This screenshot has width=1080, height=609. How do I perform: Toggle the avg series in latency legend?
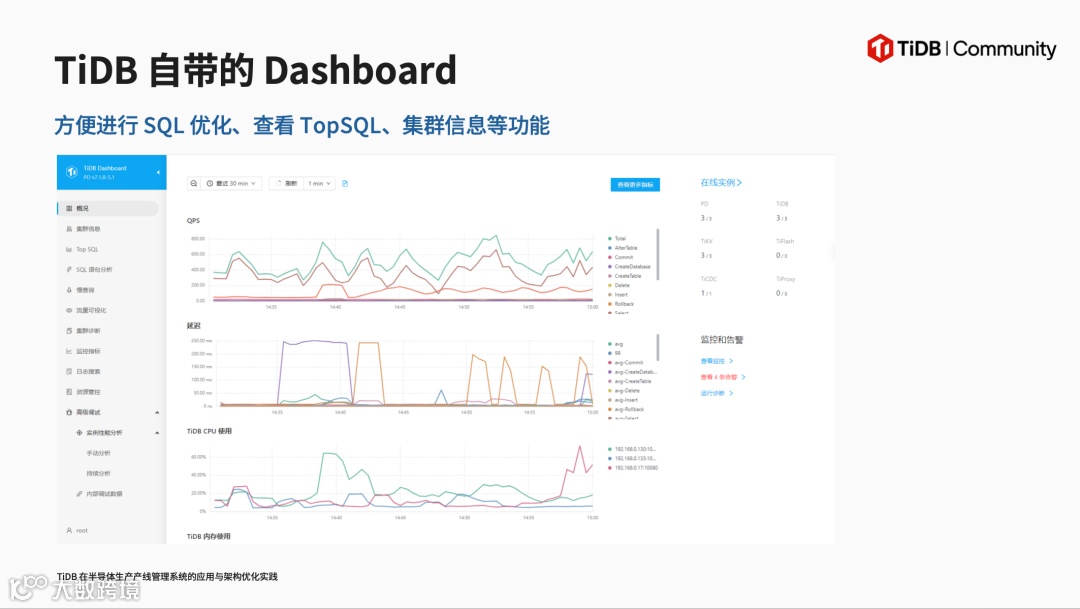pos(616,344)
